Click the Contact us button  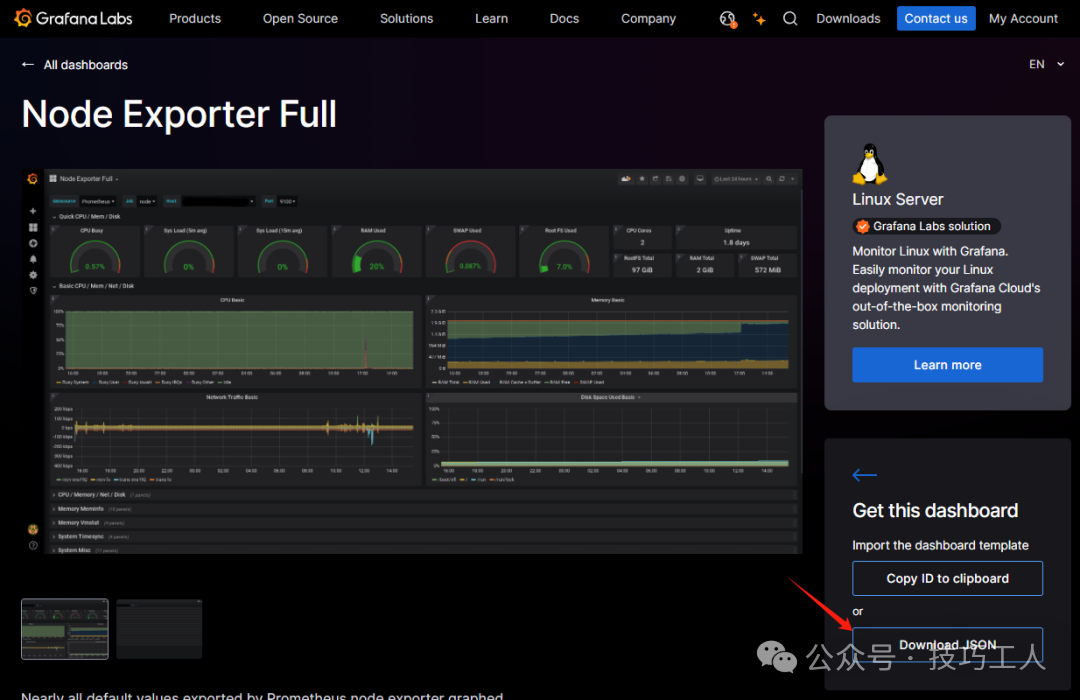pyautogui.click(x=935, y=18)
